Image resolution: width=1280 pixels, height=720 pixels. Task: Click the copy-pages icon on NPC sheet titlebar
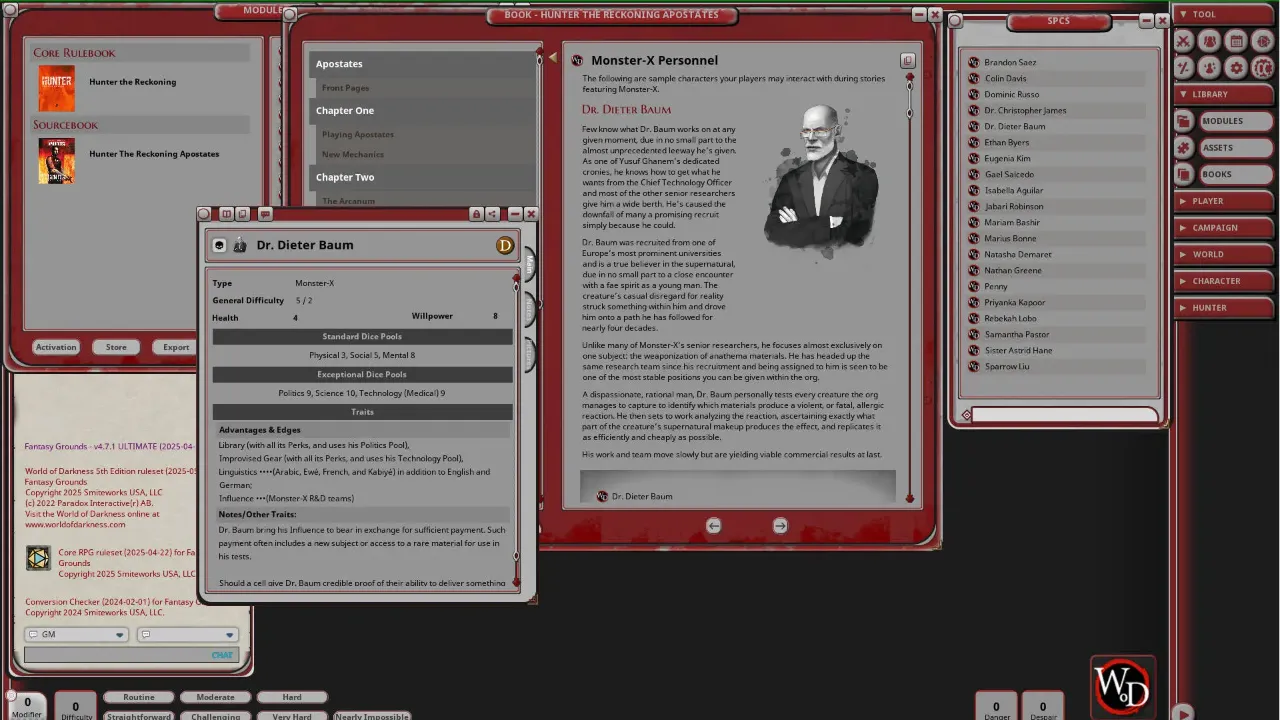[x=242, y=214]
